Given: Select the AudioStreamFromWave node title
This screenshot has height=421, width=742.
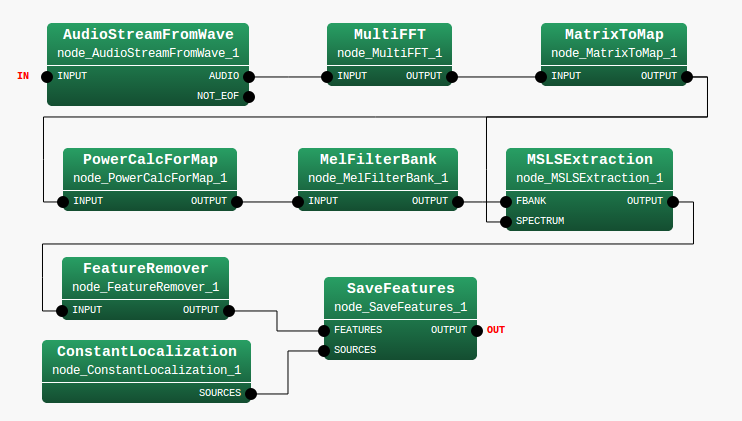Looking at the screenshot, I should click(148, 35).
